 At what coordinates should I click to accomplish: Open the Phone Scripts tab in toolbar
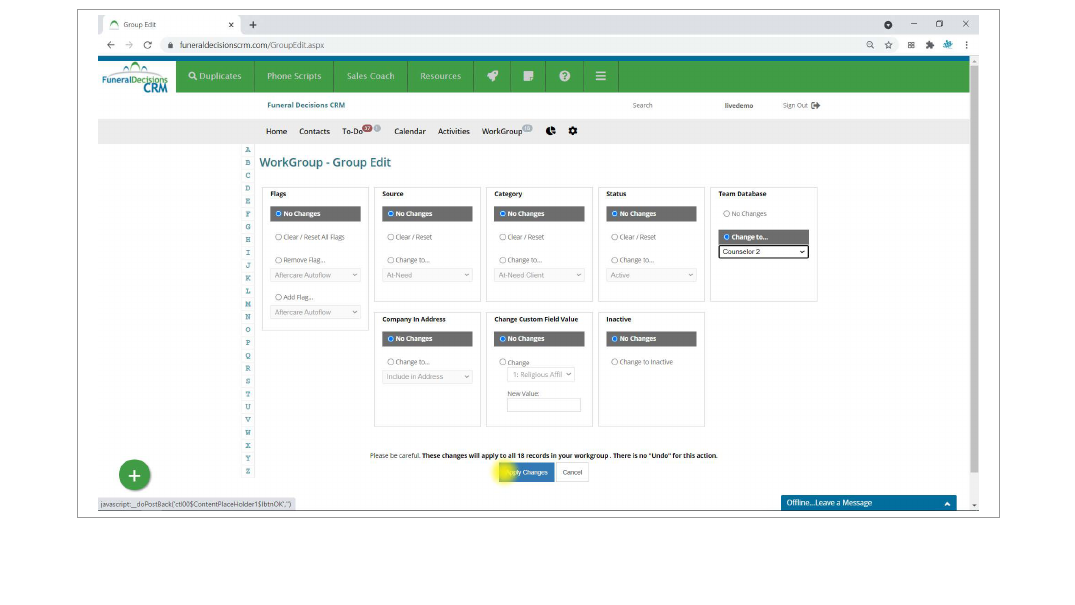coord(294,76)
